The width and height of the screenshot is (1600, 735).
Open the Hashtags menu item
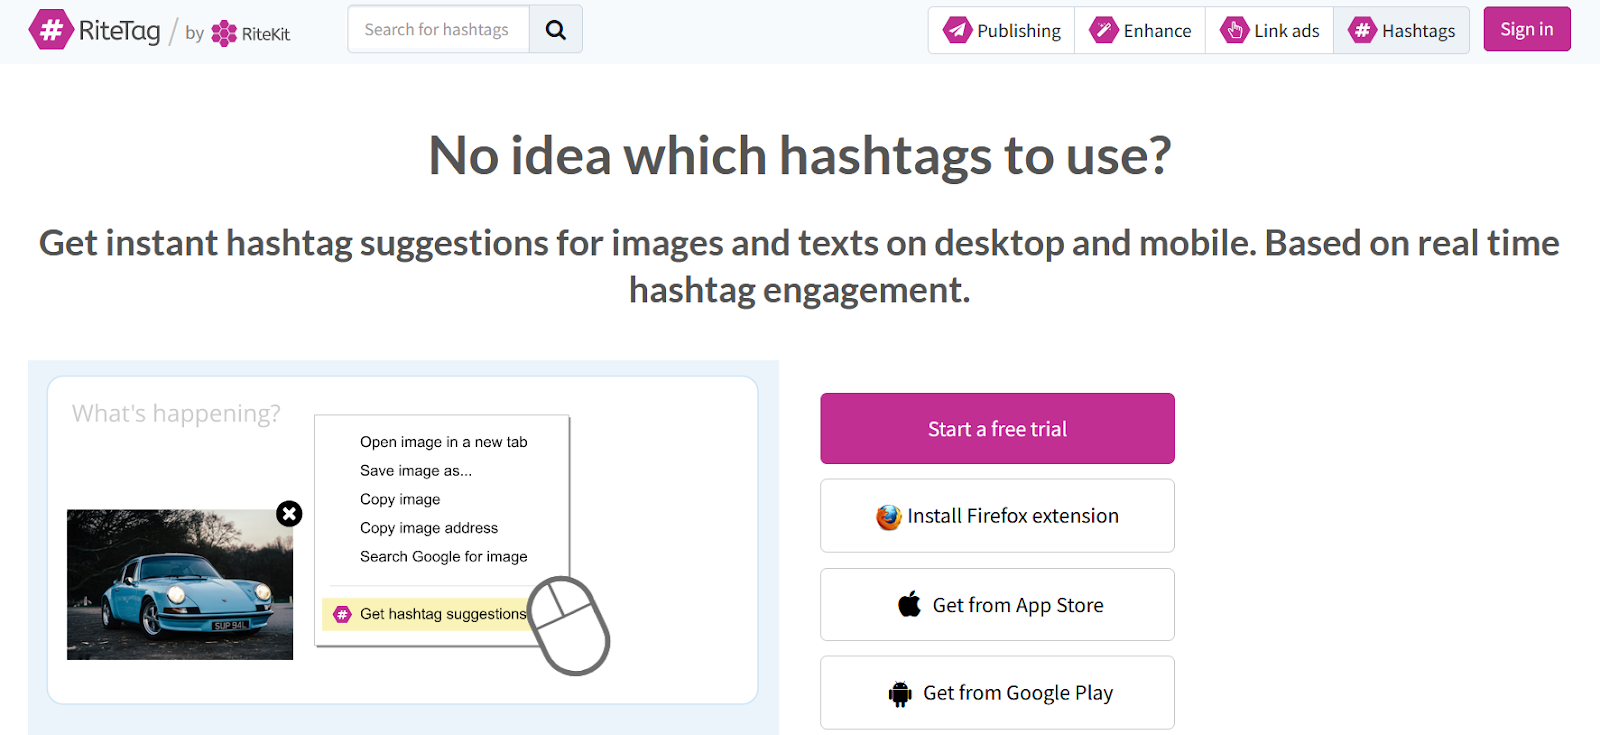1401,30
